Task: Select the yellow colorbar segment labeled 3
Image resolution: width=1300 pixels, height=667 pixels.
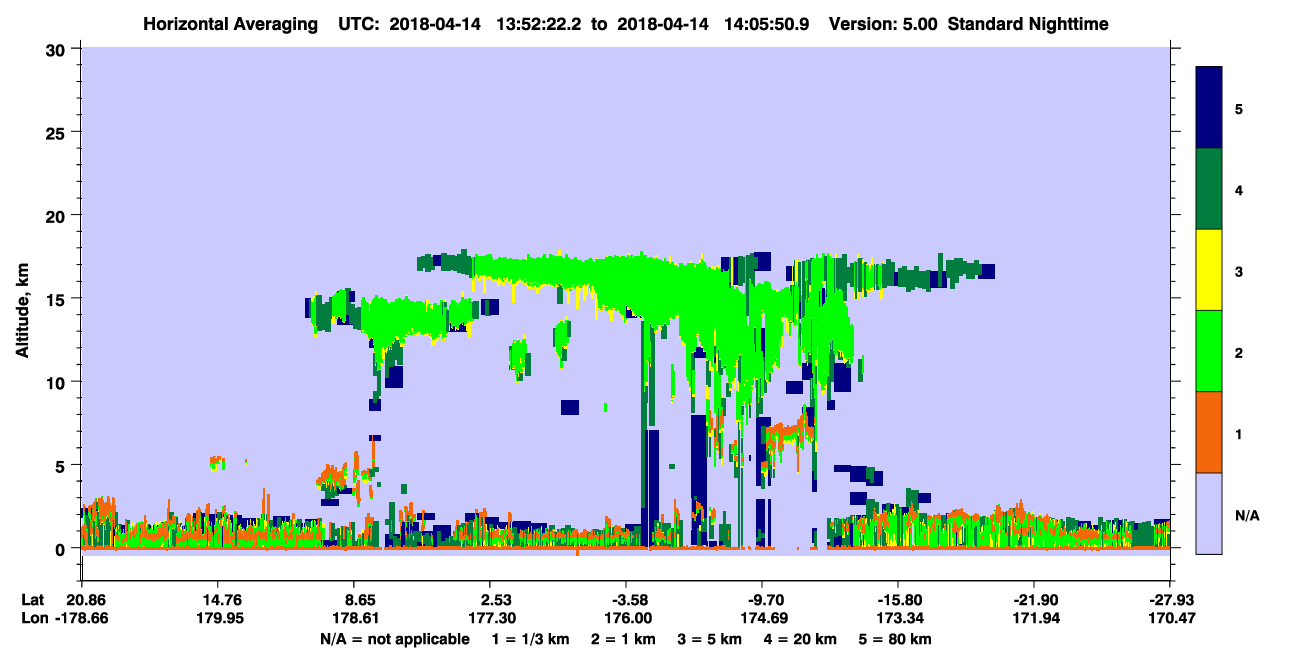Action: (x=1209, y=270)
